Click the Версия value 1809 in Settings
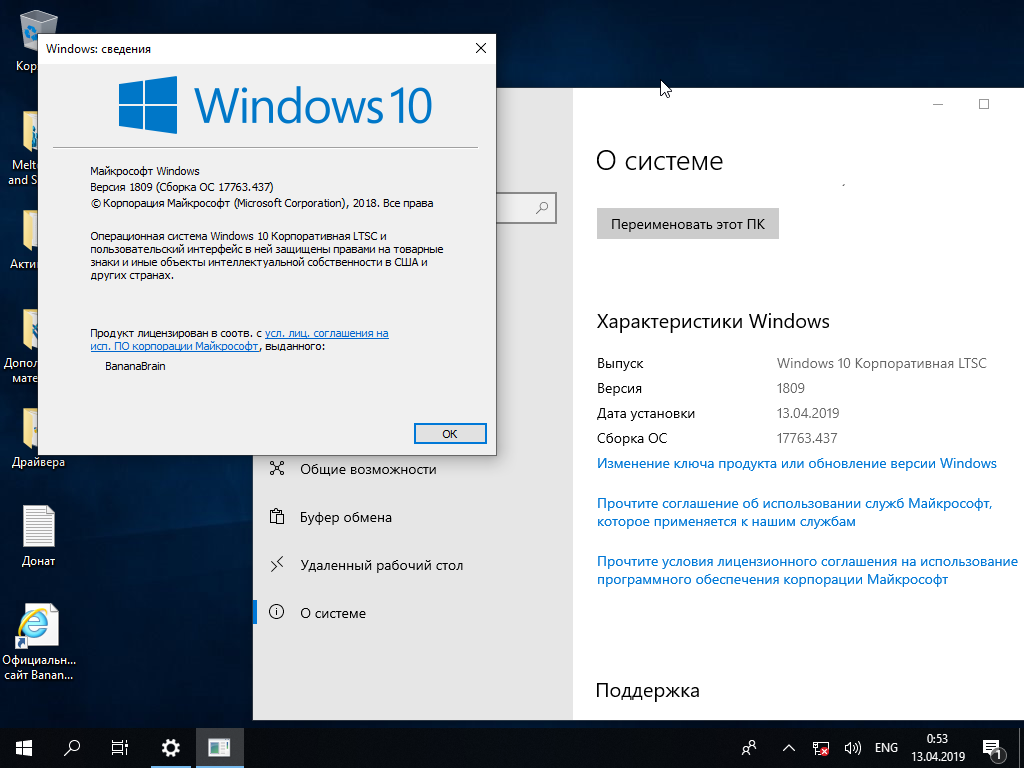 coord(791,388)
